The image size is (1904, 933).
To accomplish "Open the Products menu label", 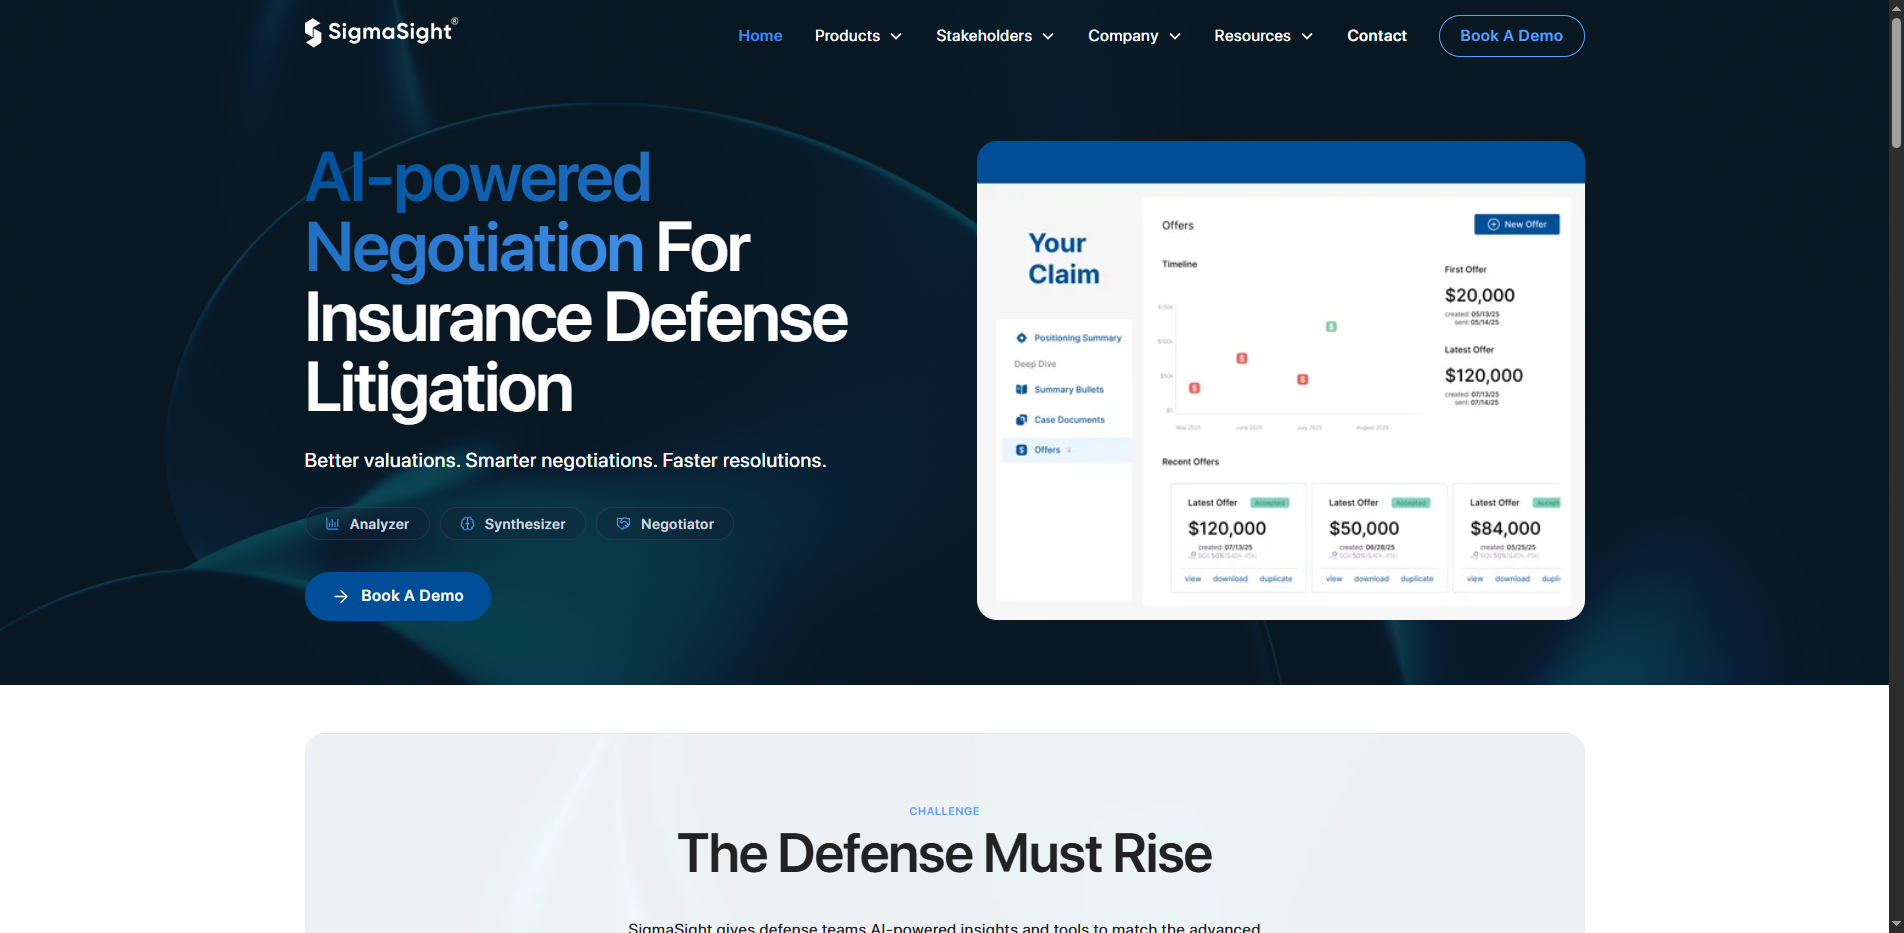I will coord(847,36).
